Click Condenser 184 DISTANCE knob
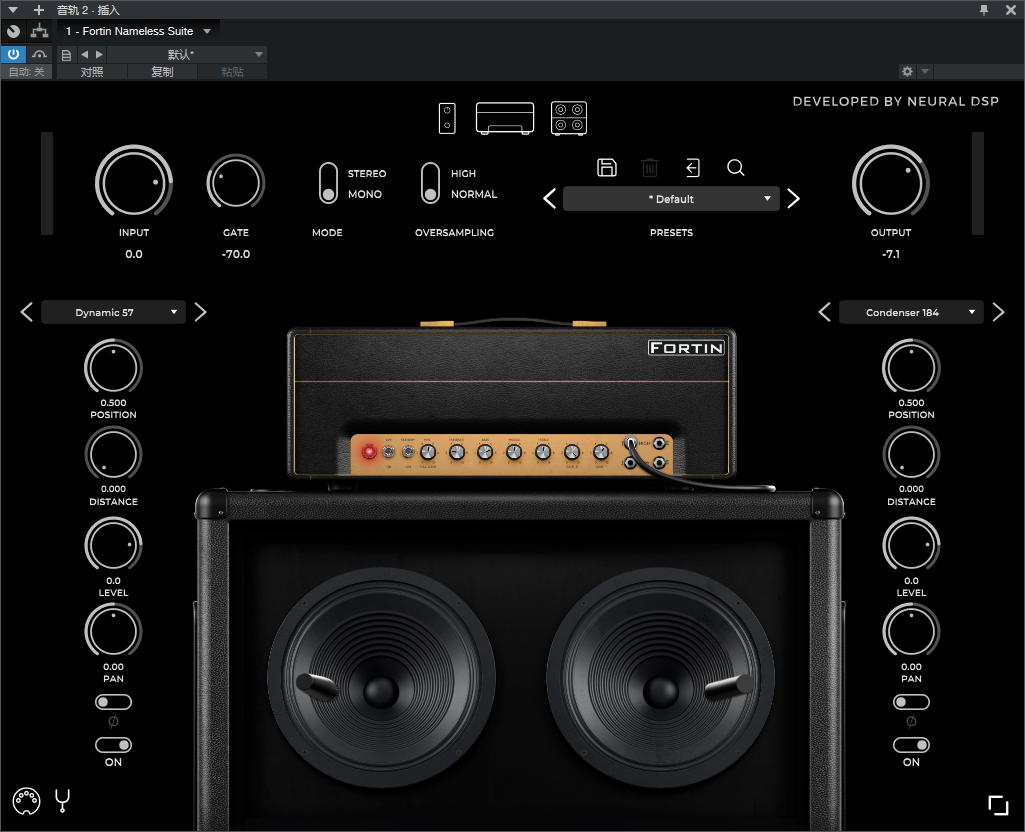 tap(911, 454)
